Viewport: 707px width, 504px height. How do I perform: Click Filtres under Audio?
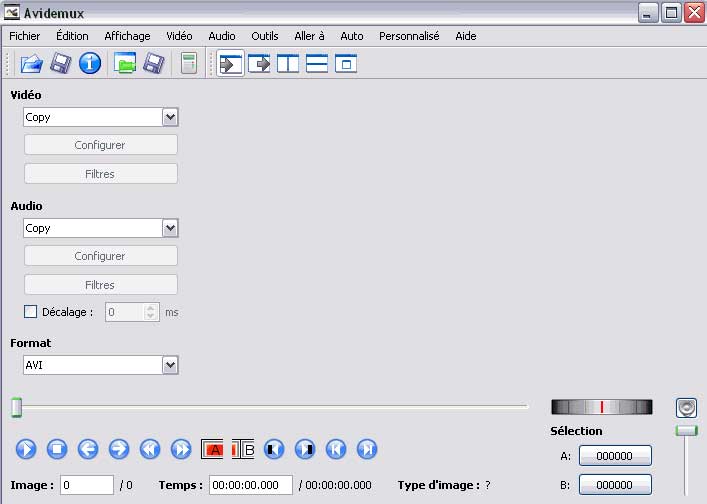coord(101,285)
